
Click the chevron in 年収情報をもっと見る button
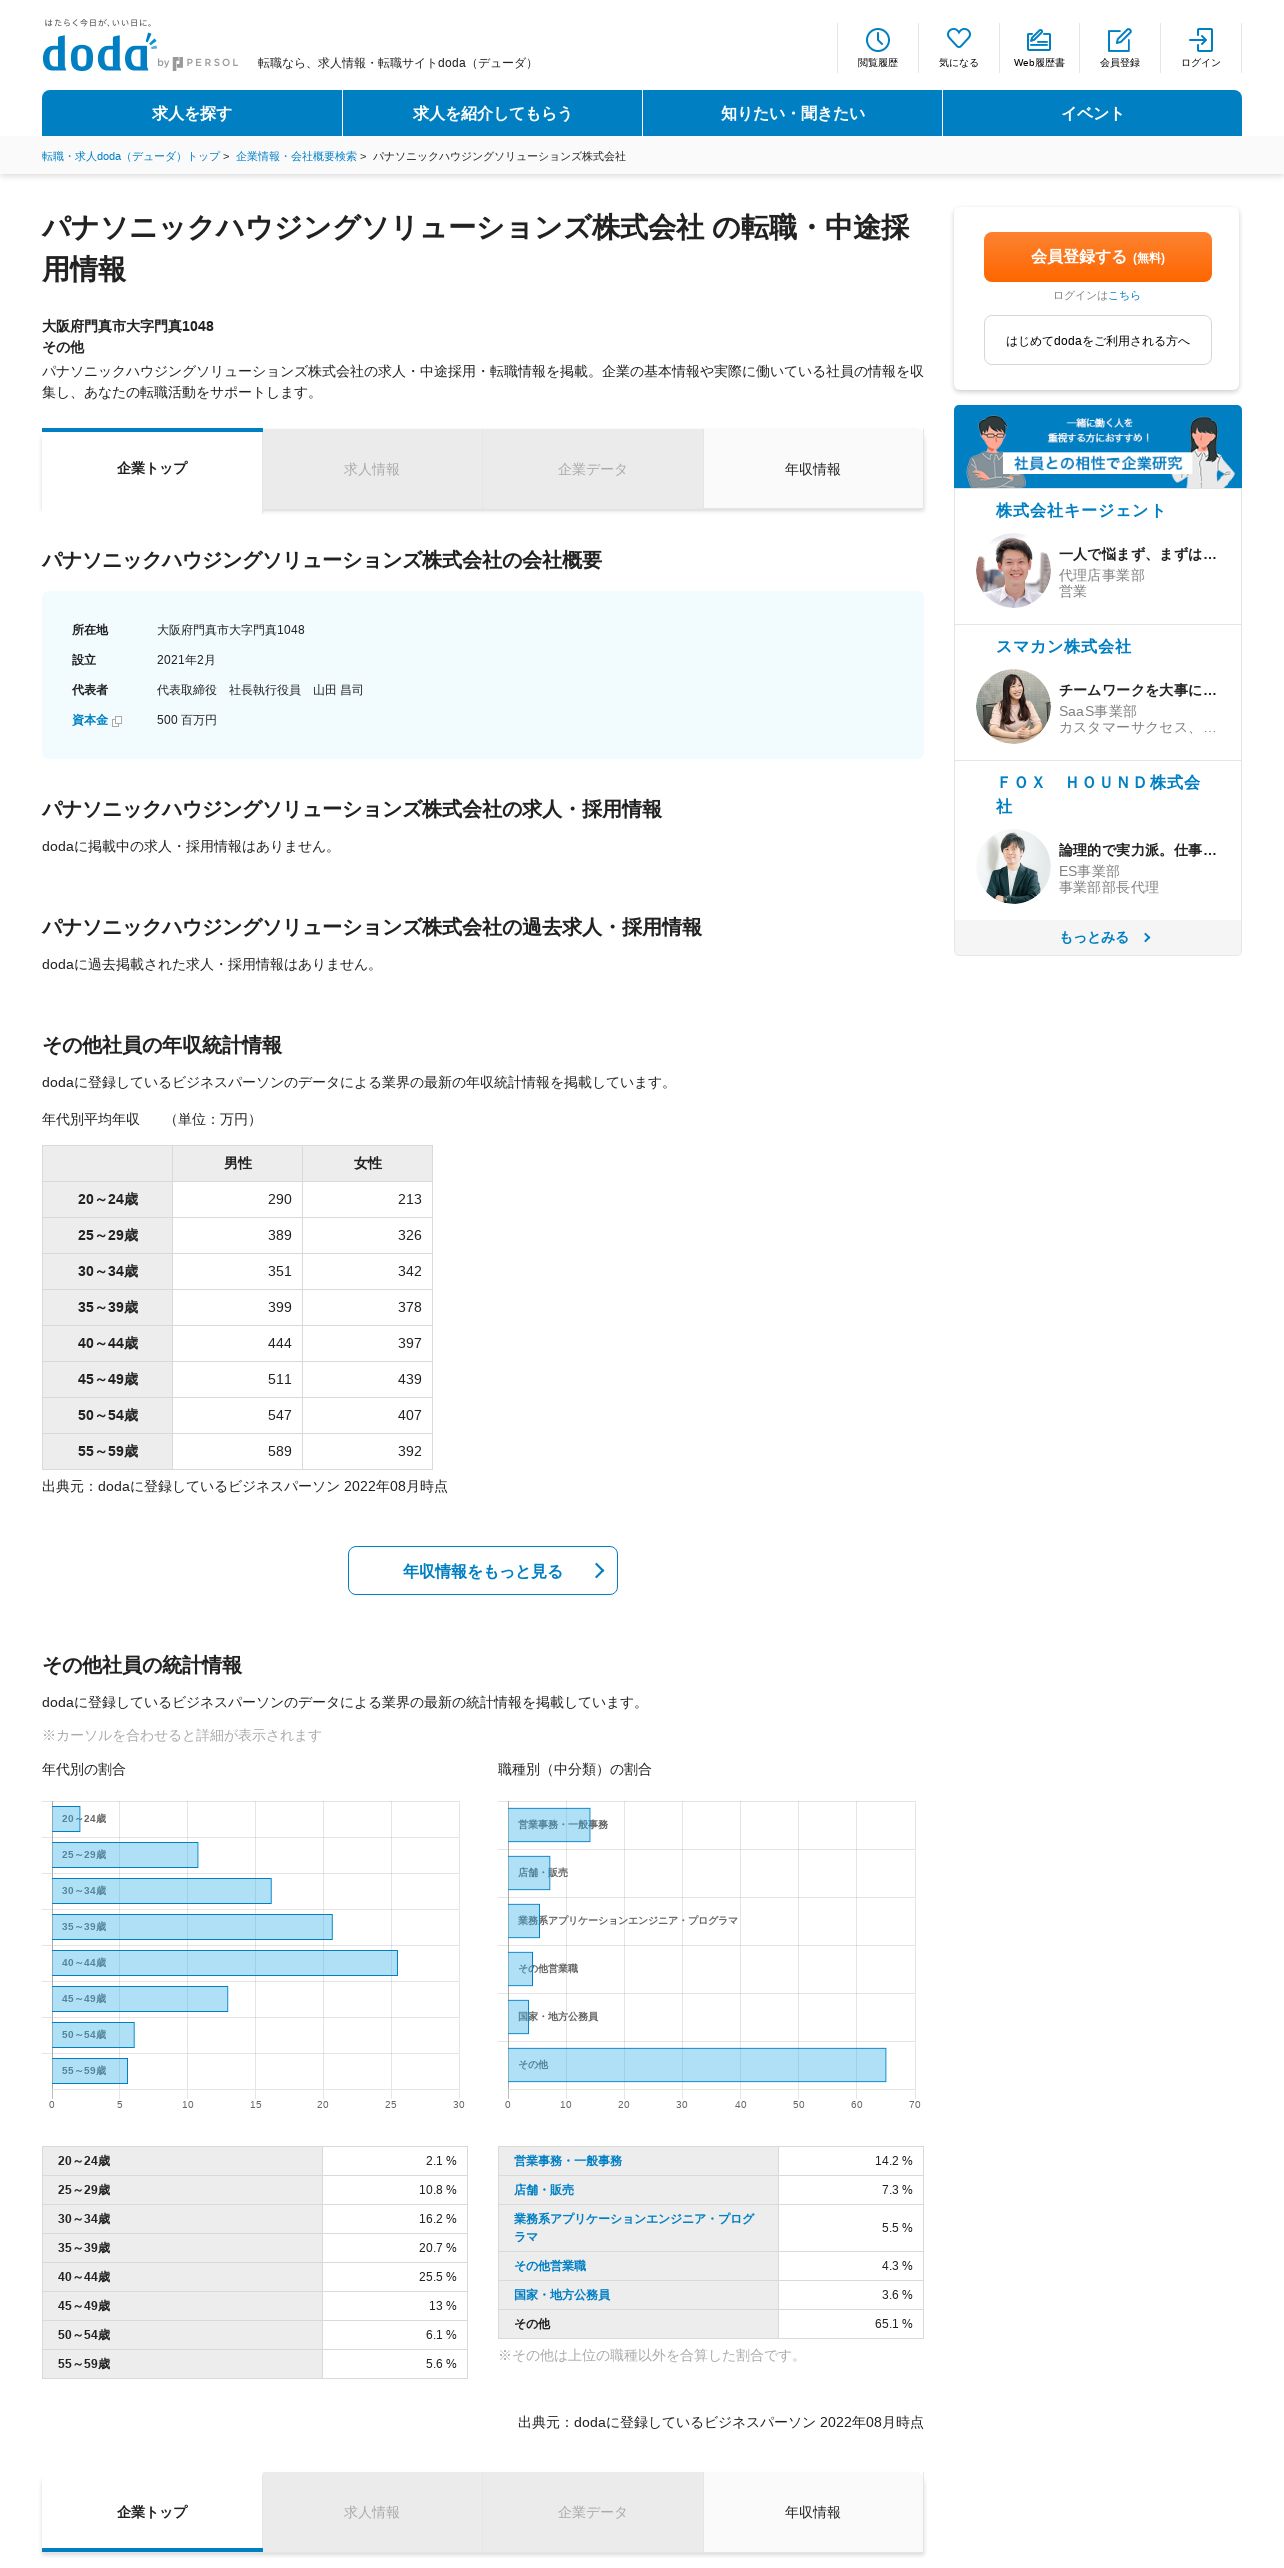tap(599, 1570)
